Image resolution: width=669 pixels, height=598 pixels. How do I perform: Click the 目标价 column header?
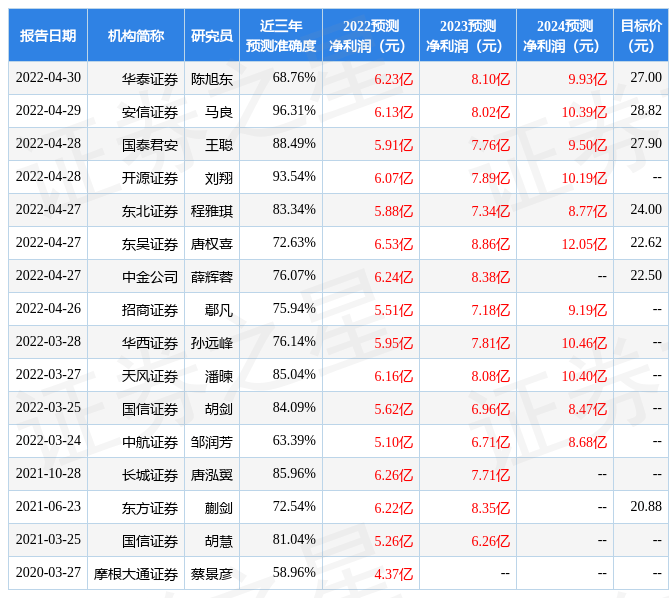[x=641, y=35]
